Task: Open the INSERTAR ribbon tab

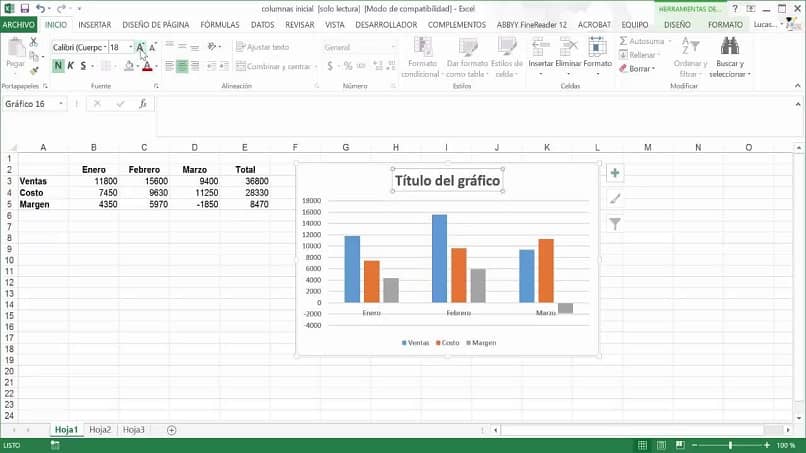Action: click(95, 25)
